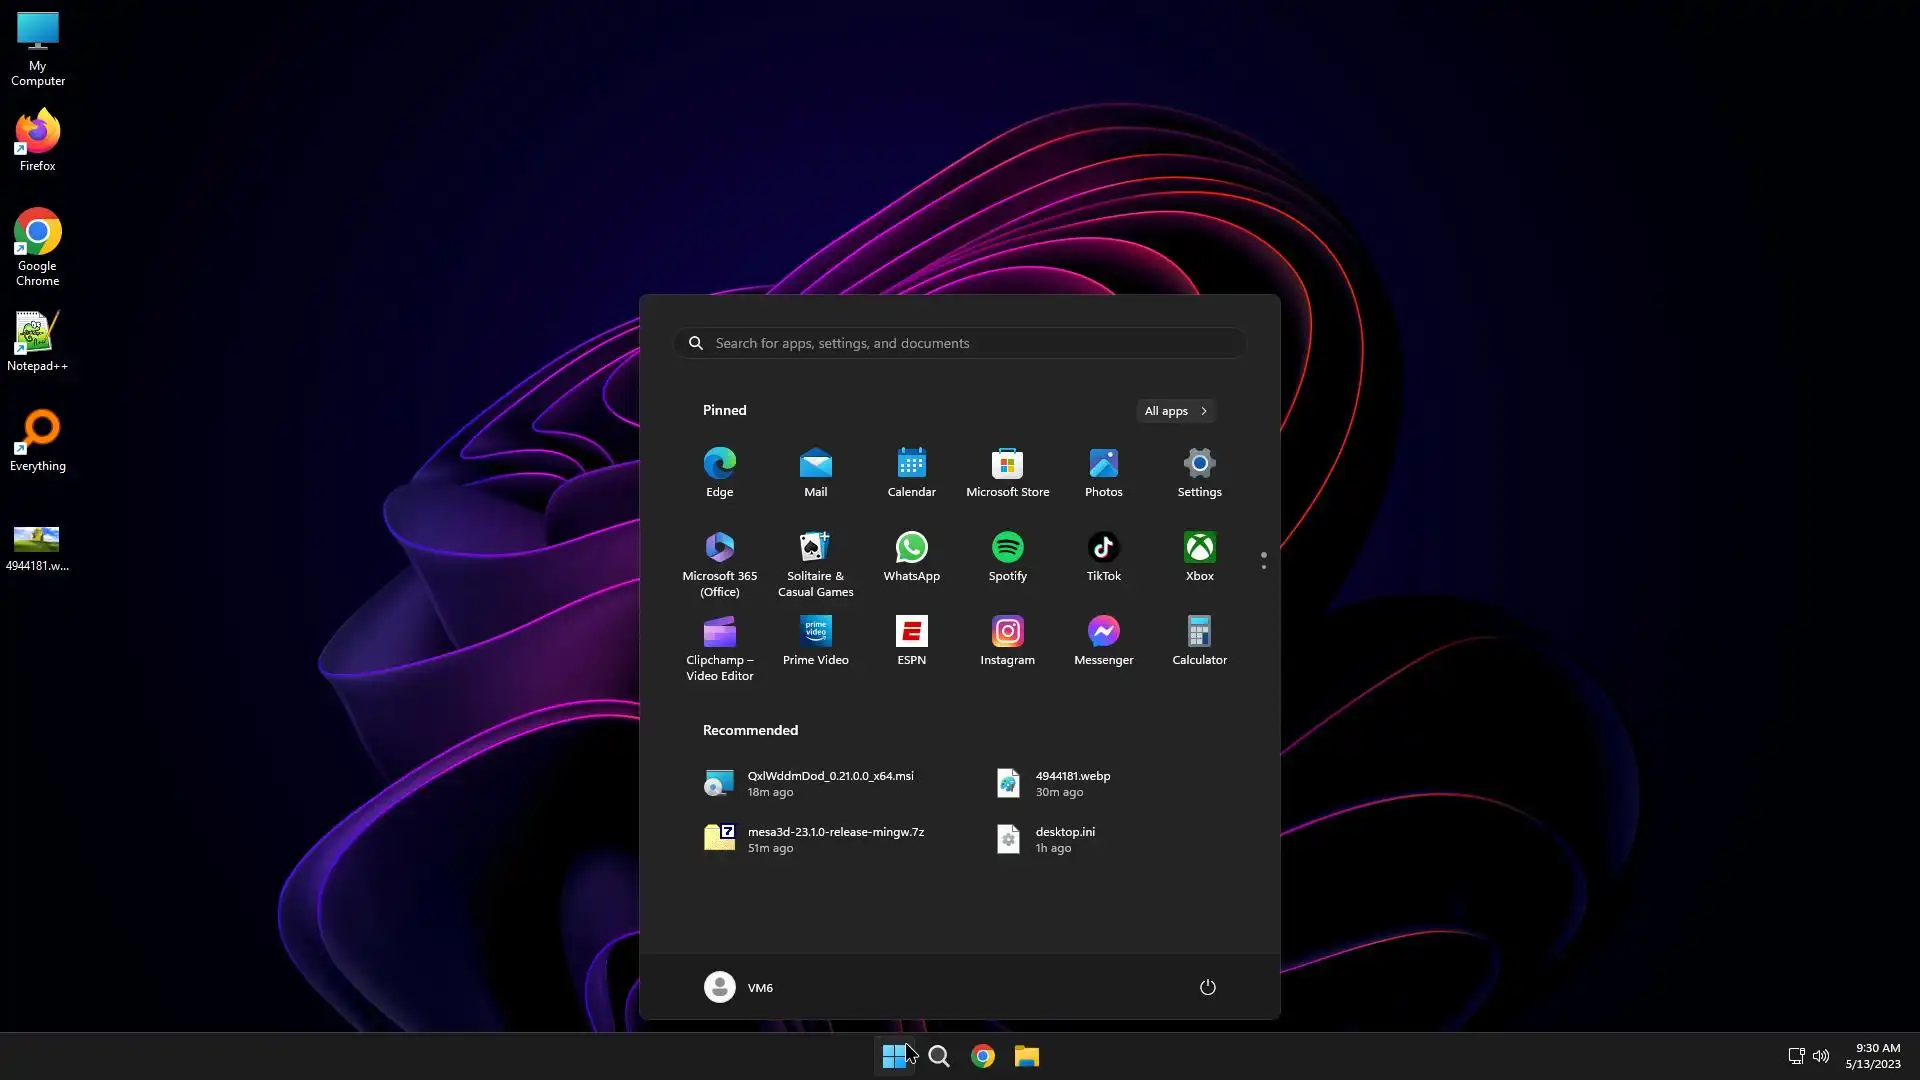The height and width of the screenshot is (1080, 1920).
Task: Open the VM6 user account menu
Action: [x=739, y=987]
